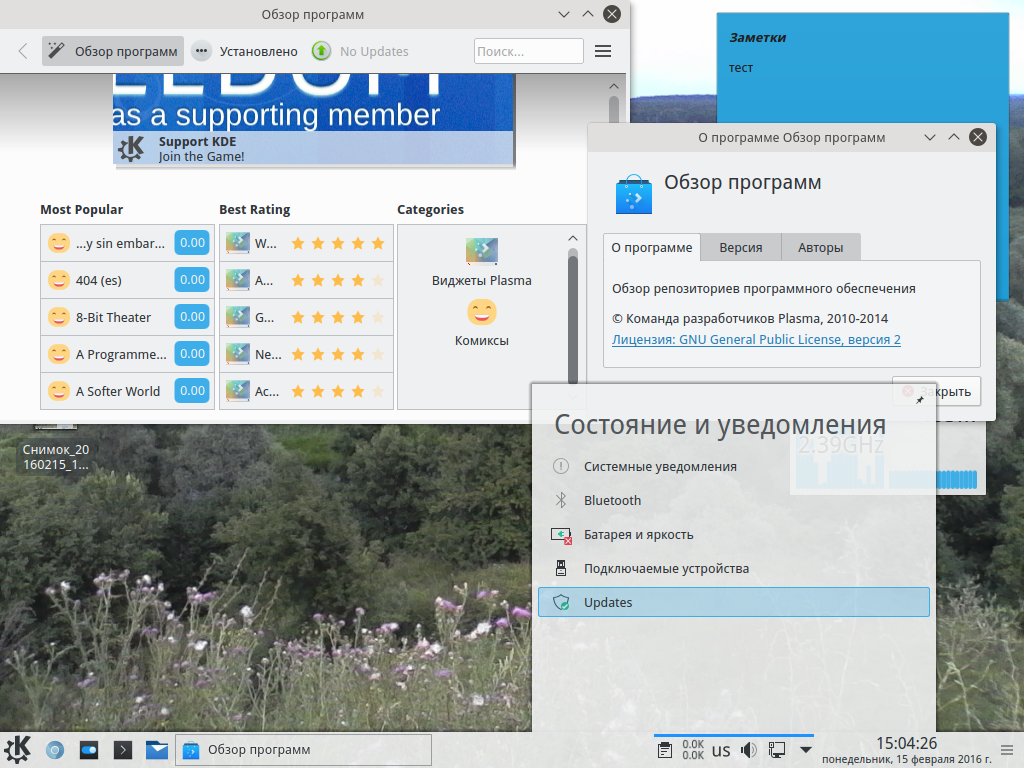1024x768 pixels.
Task: Minimize the Обзор программ main window
Action: click(x=564, y=14)
